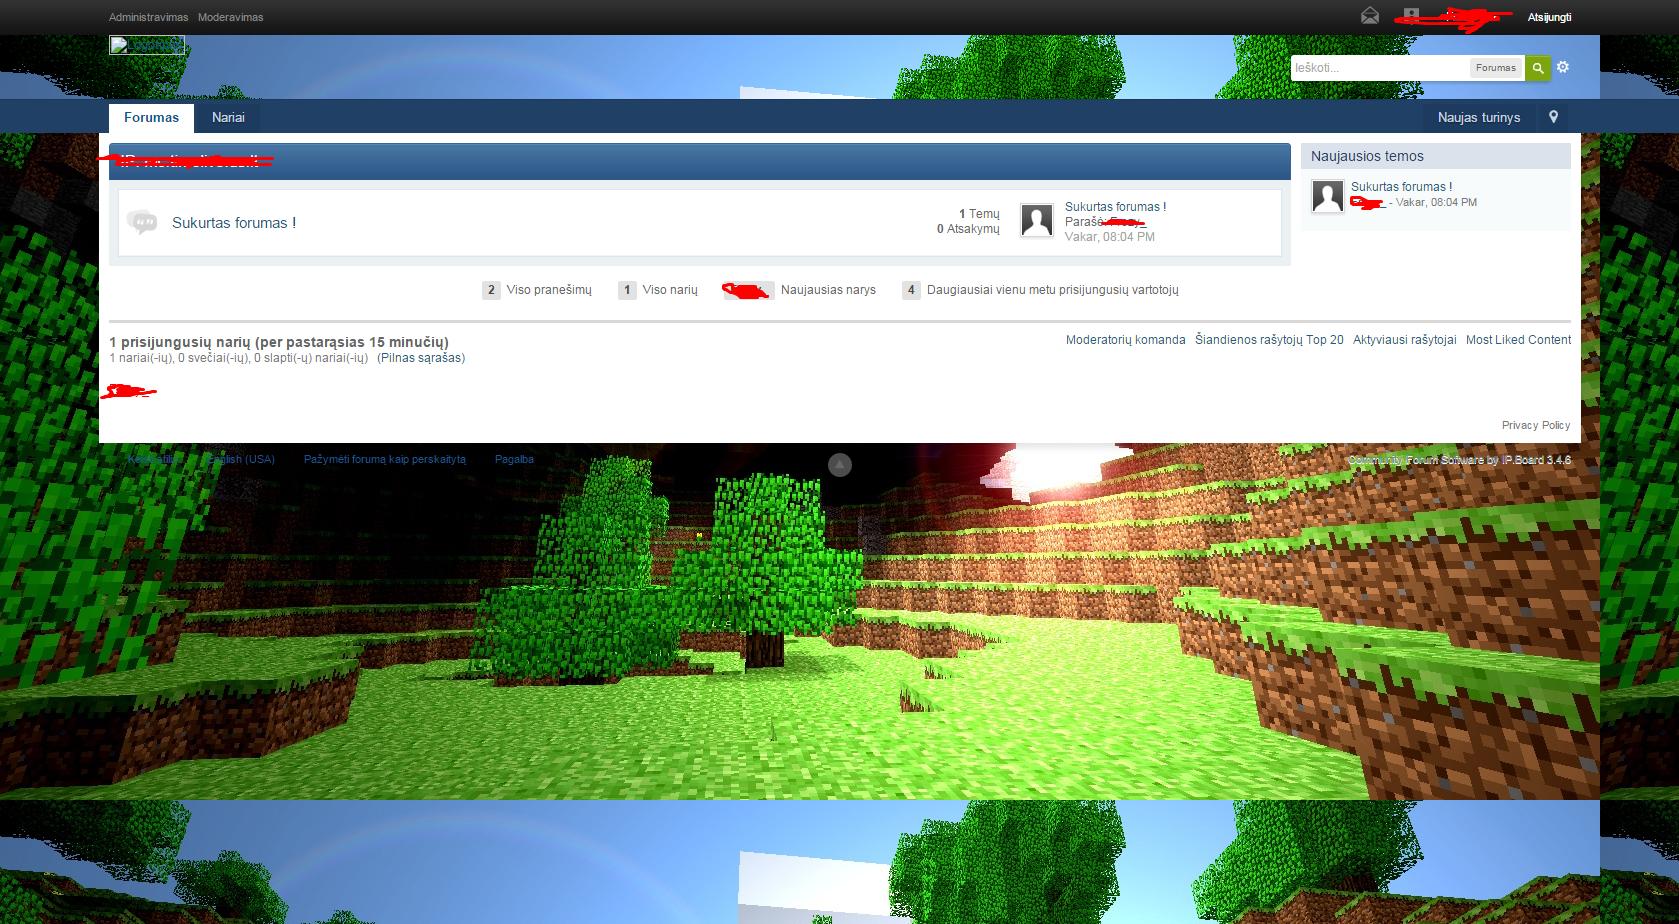Click the last poster avatar in forum row
Screen dimensions: 1679x924
[x=1037, y=220]
